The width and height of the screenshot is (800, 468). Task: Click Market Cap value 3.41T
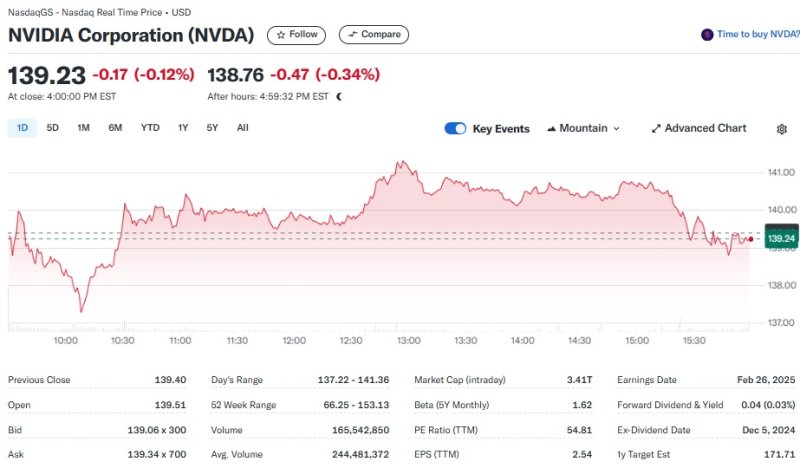pos(580,380)
